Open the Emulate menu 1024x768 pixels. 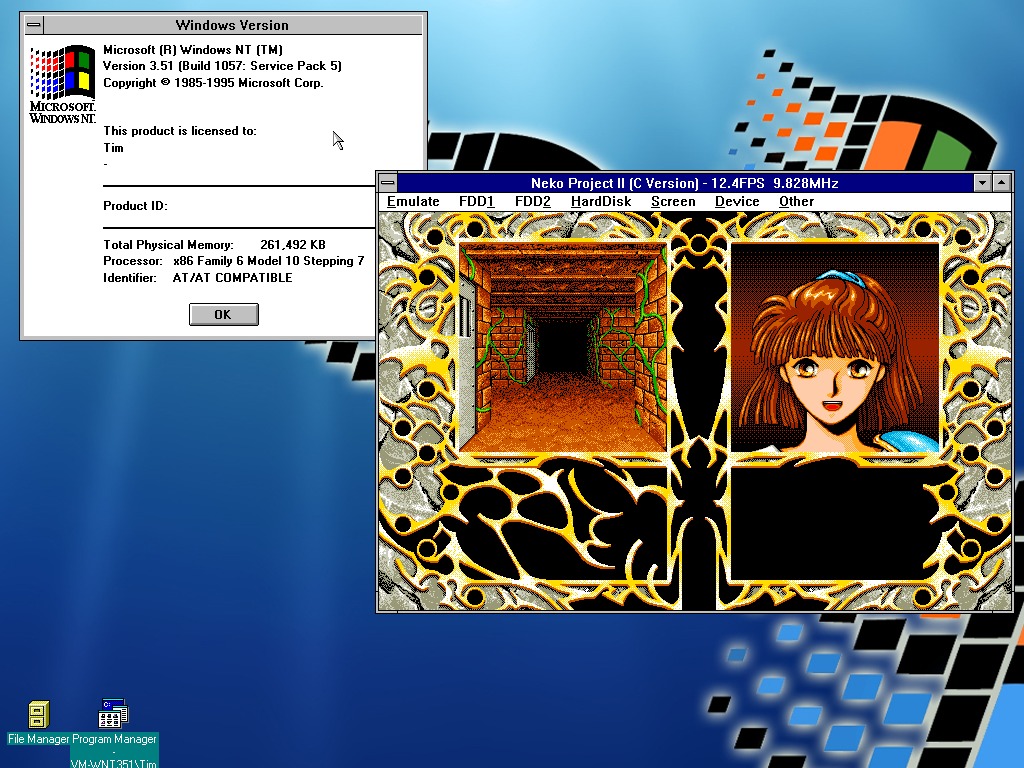click(413, 201)
